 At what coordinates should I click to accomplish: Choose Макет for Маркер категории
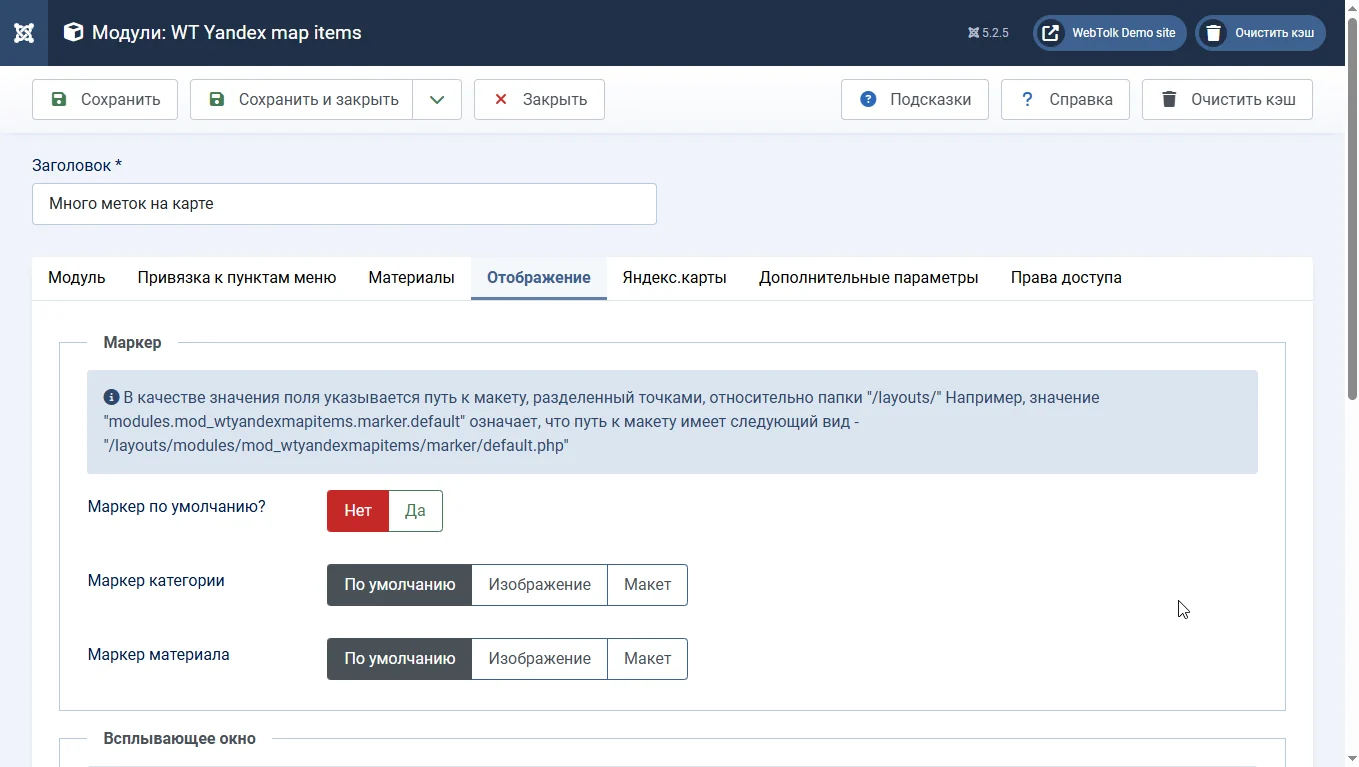[x=647, y=585]
